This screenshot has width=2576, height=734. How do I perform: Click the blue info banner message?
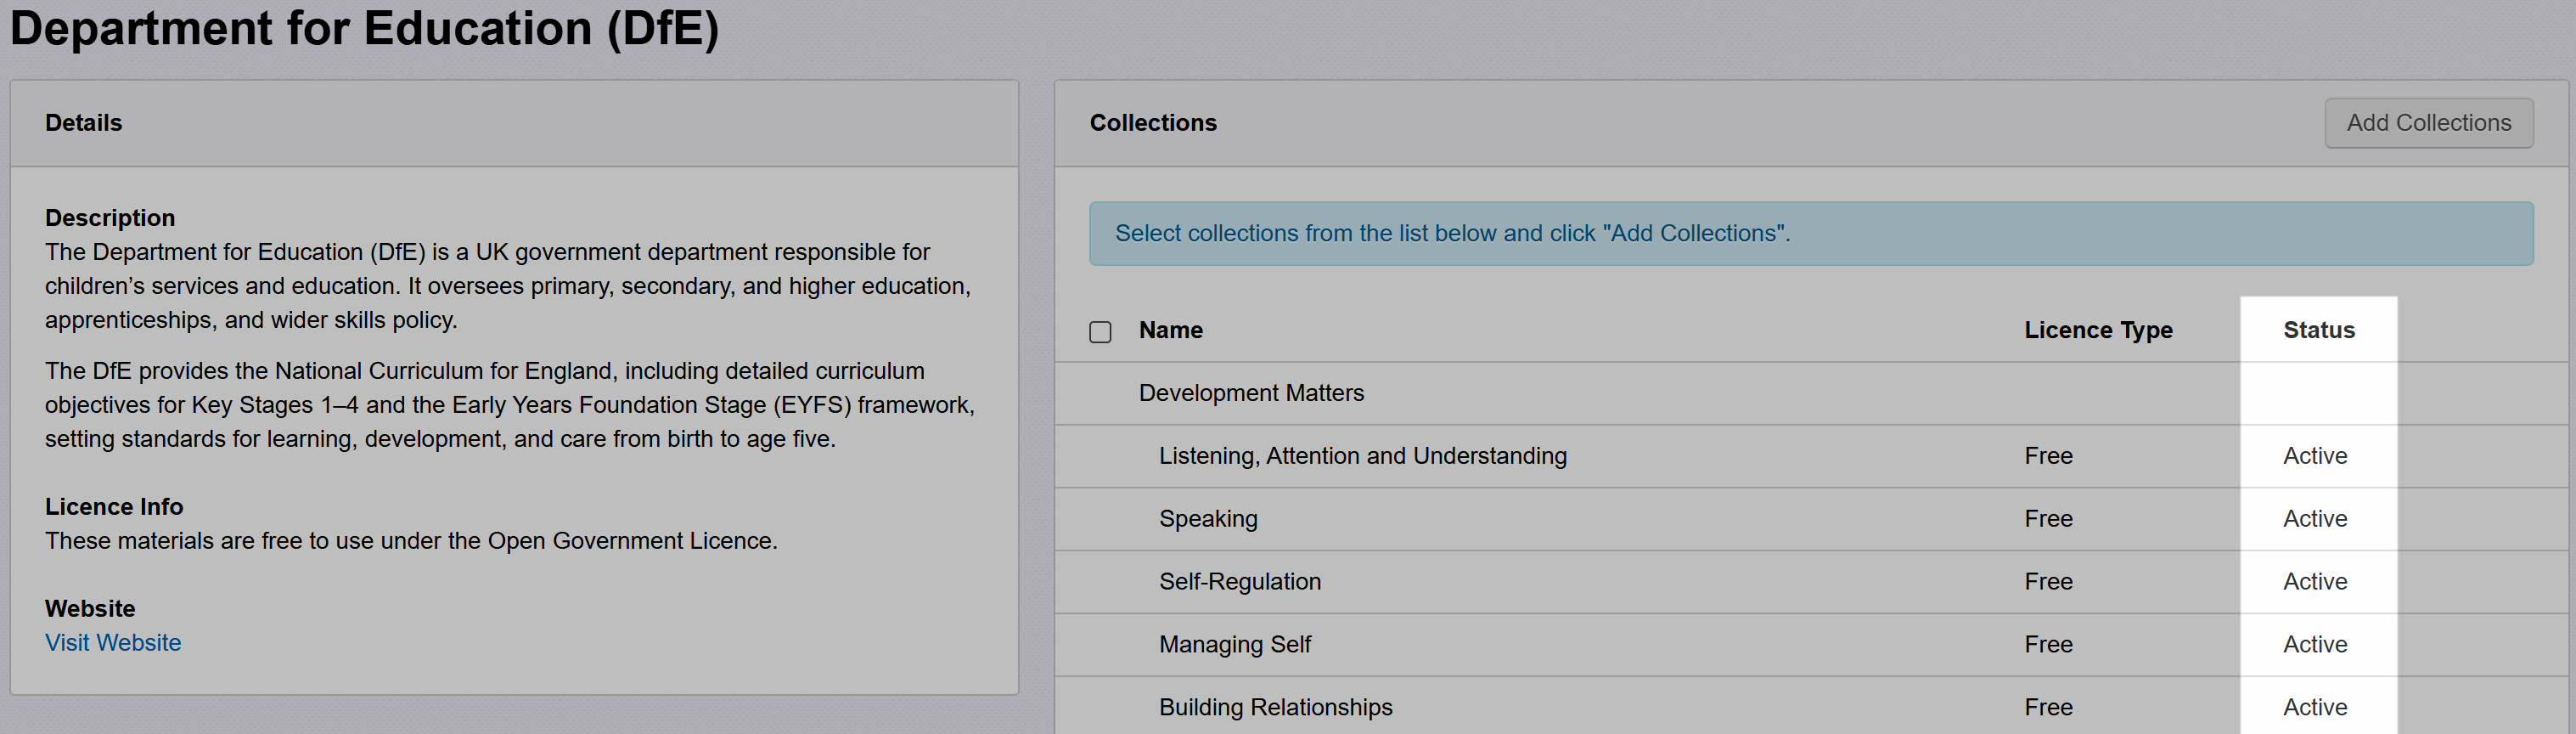pos(1452,233)
